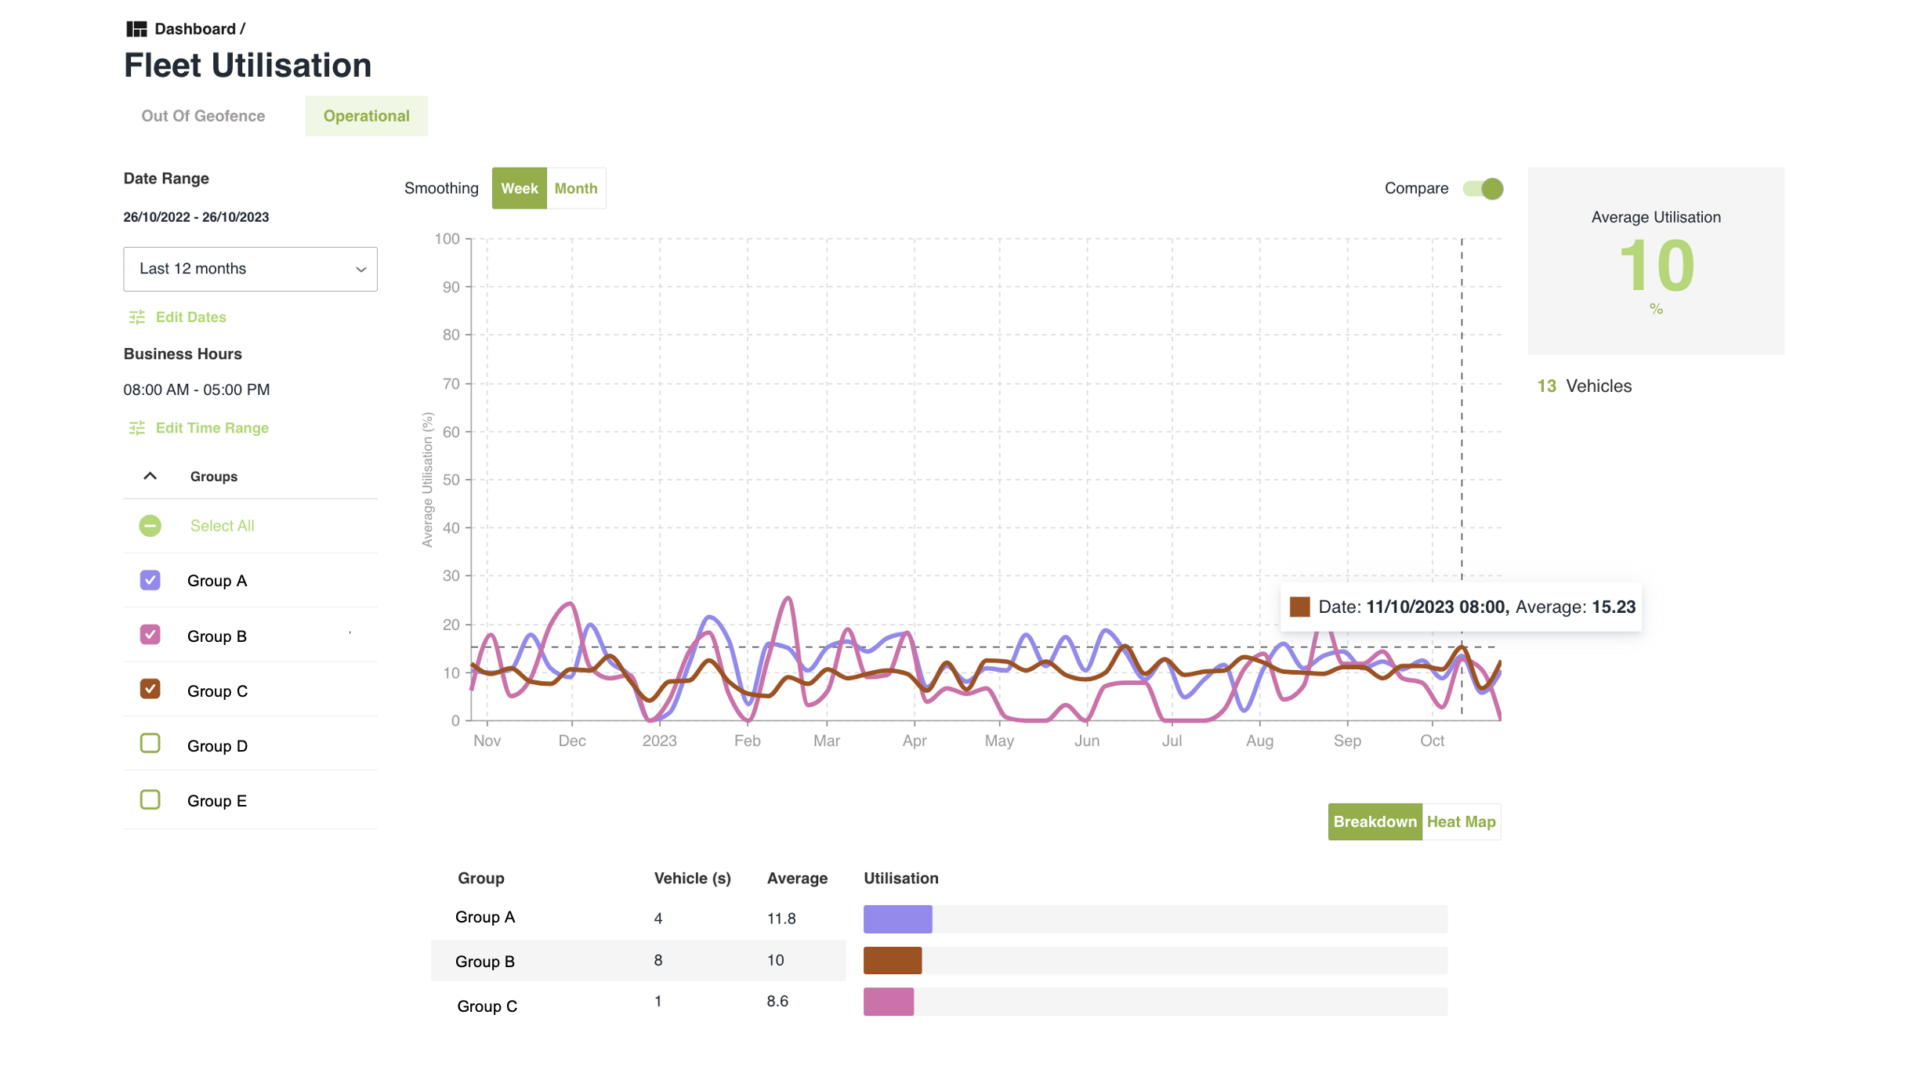The image size is (1920, 1080).
Task: Click the Edit Dates link
Action: click(x=191, y=317)
